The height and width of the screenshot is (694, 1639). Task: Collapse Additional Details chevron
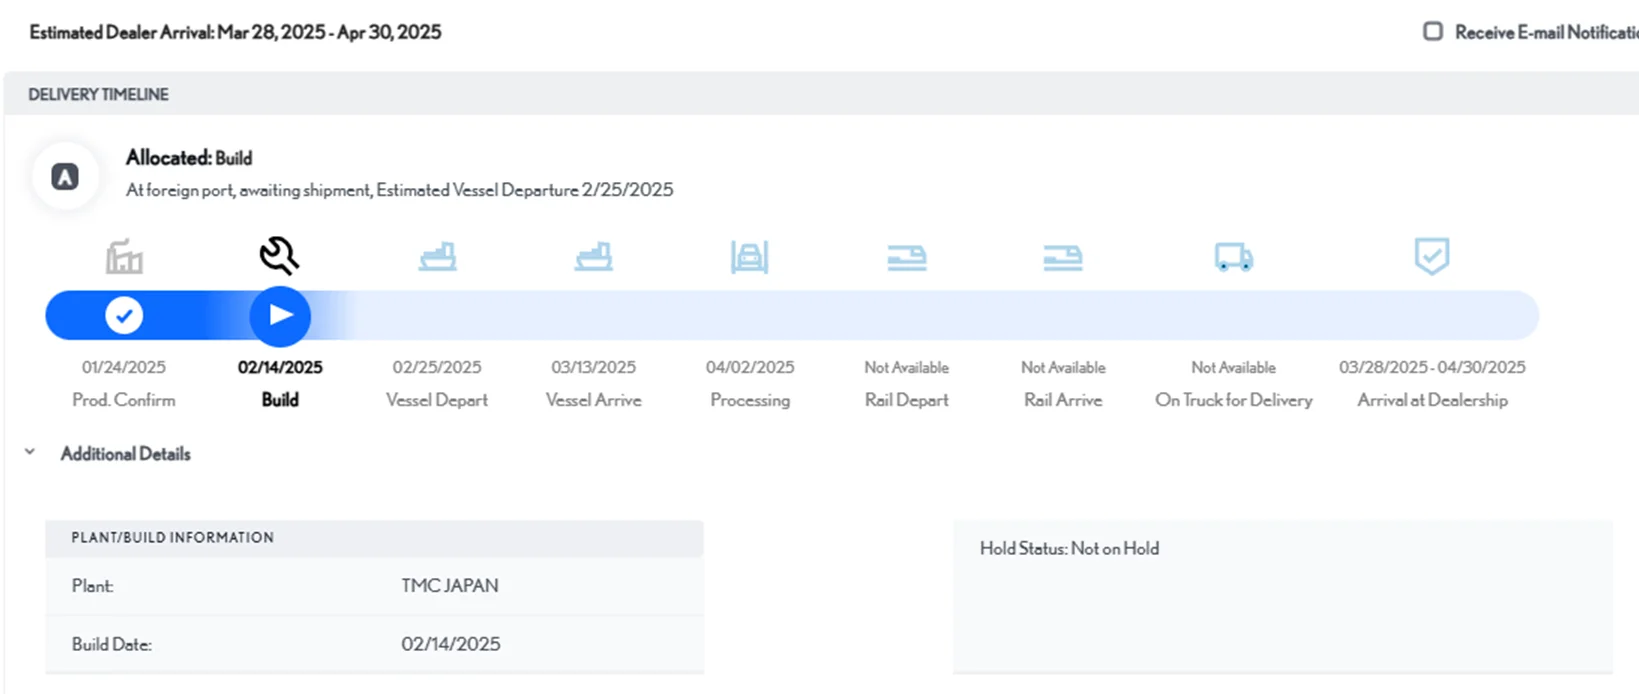coord(30,453)
